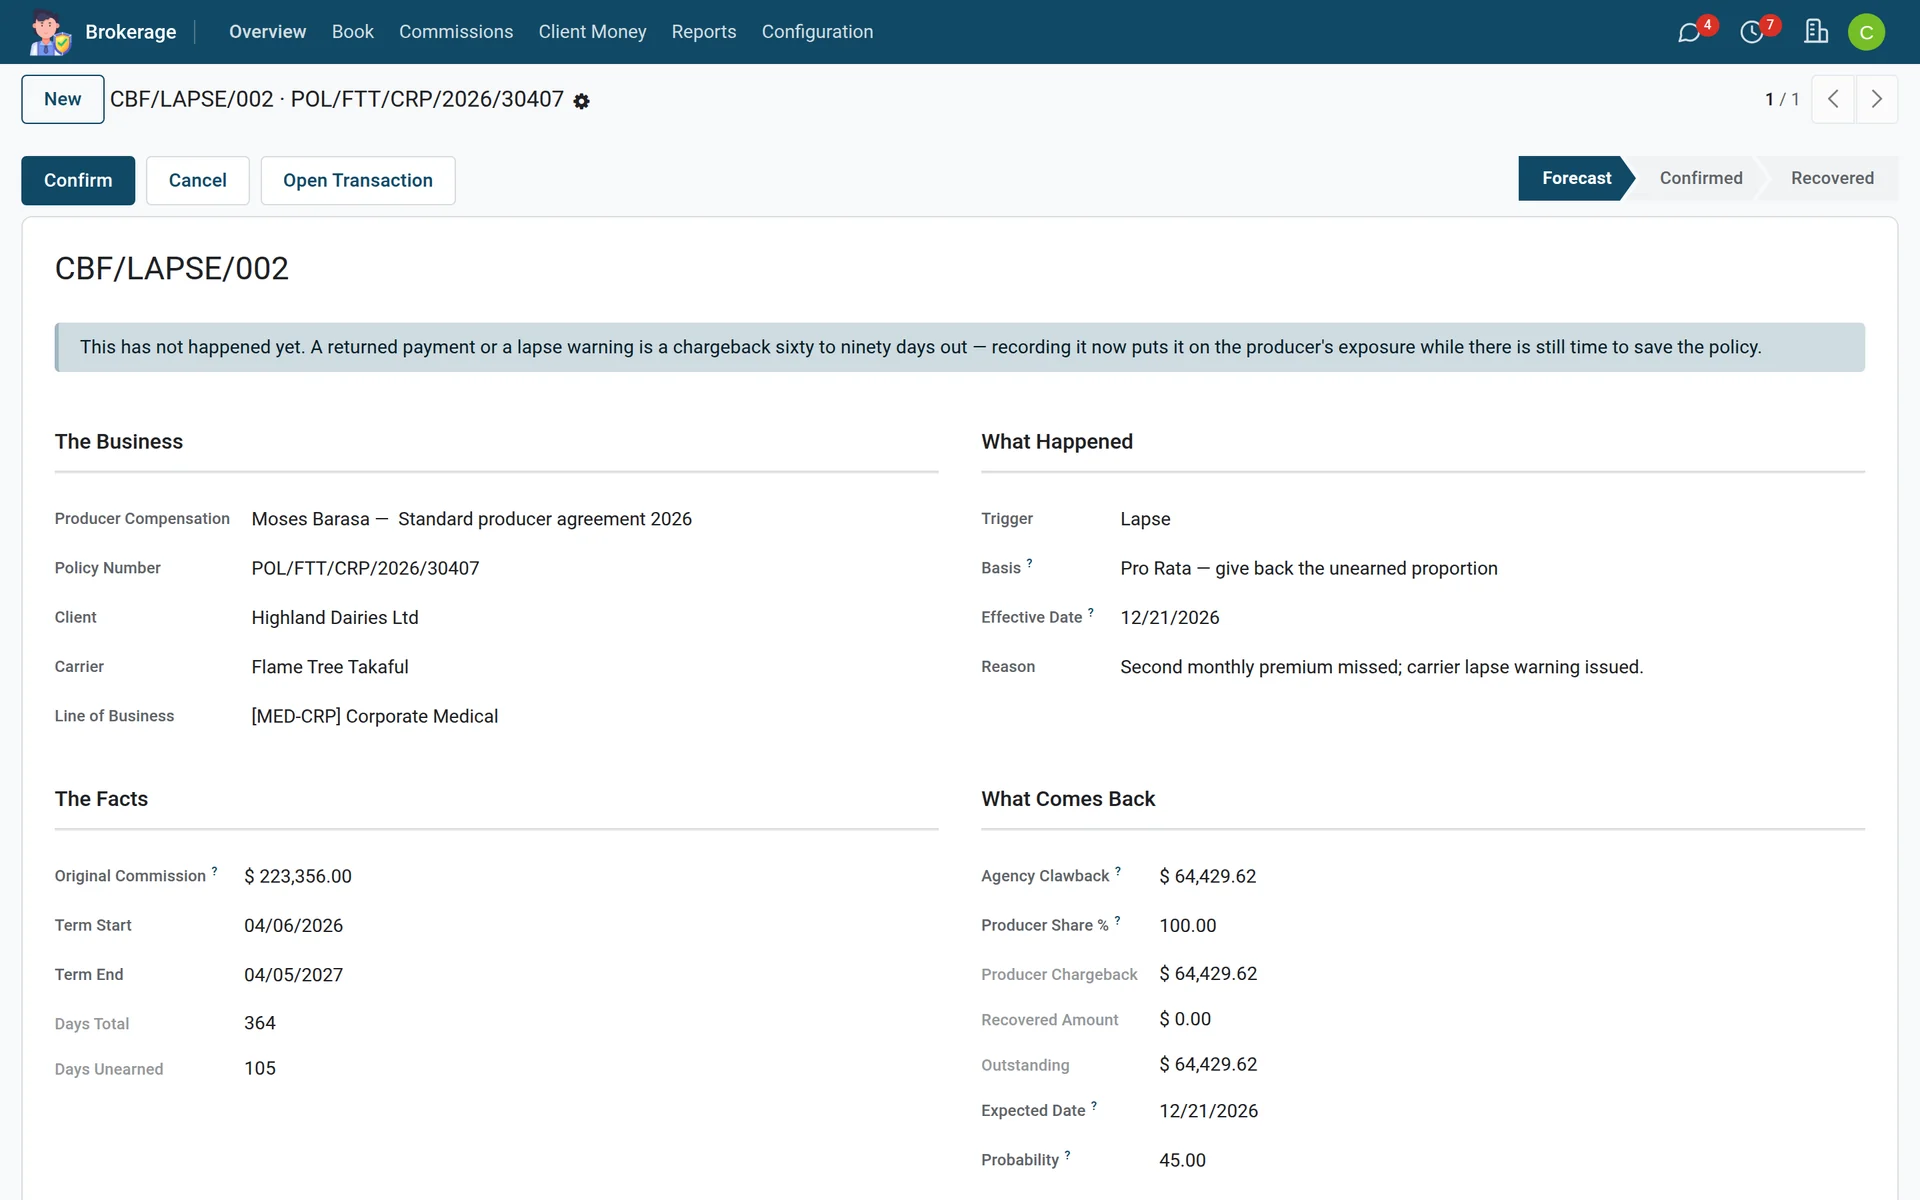This screenshot has height=1200, width=1920.
Task: Show help tooltip for Probability
Action: coord(1067,1155)
